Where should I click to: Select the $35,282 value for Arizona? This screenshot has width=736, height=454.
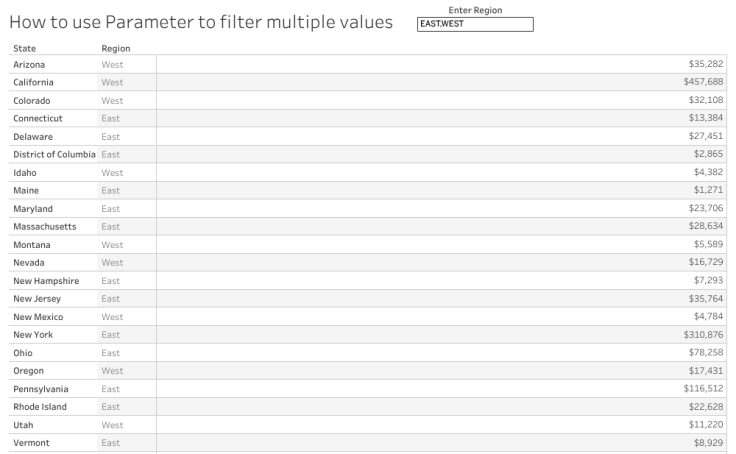click(705, 64)
